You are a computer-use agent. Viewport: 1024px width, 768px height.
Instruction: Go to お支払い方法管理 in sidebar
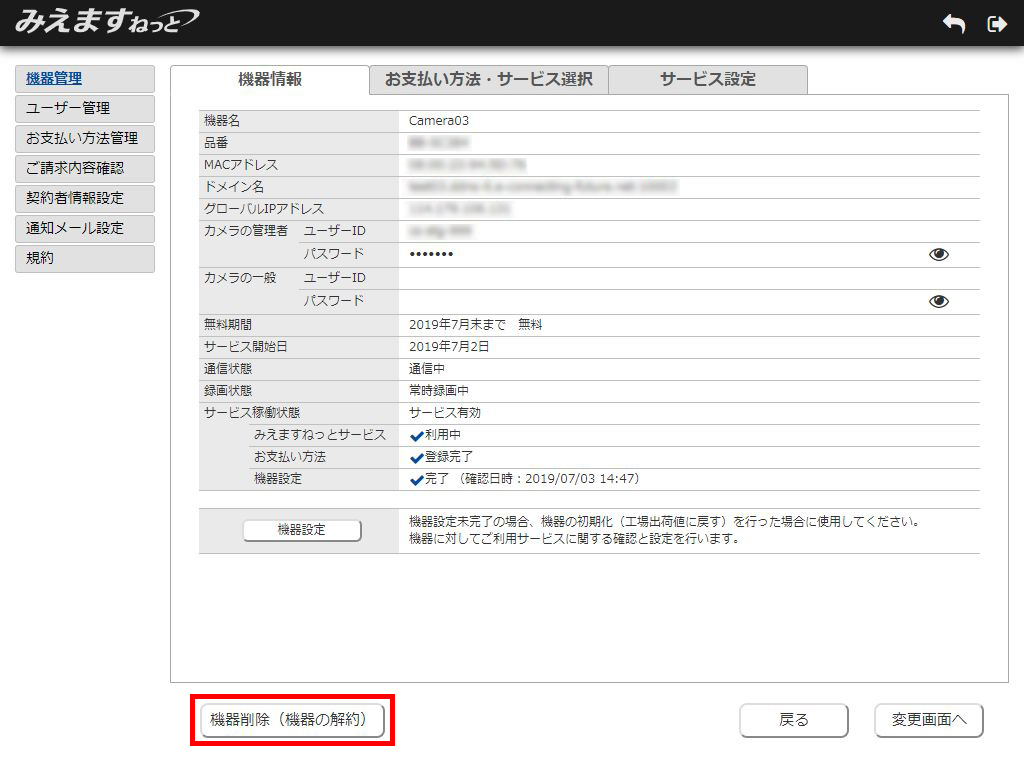[85, 139]
